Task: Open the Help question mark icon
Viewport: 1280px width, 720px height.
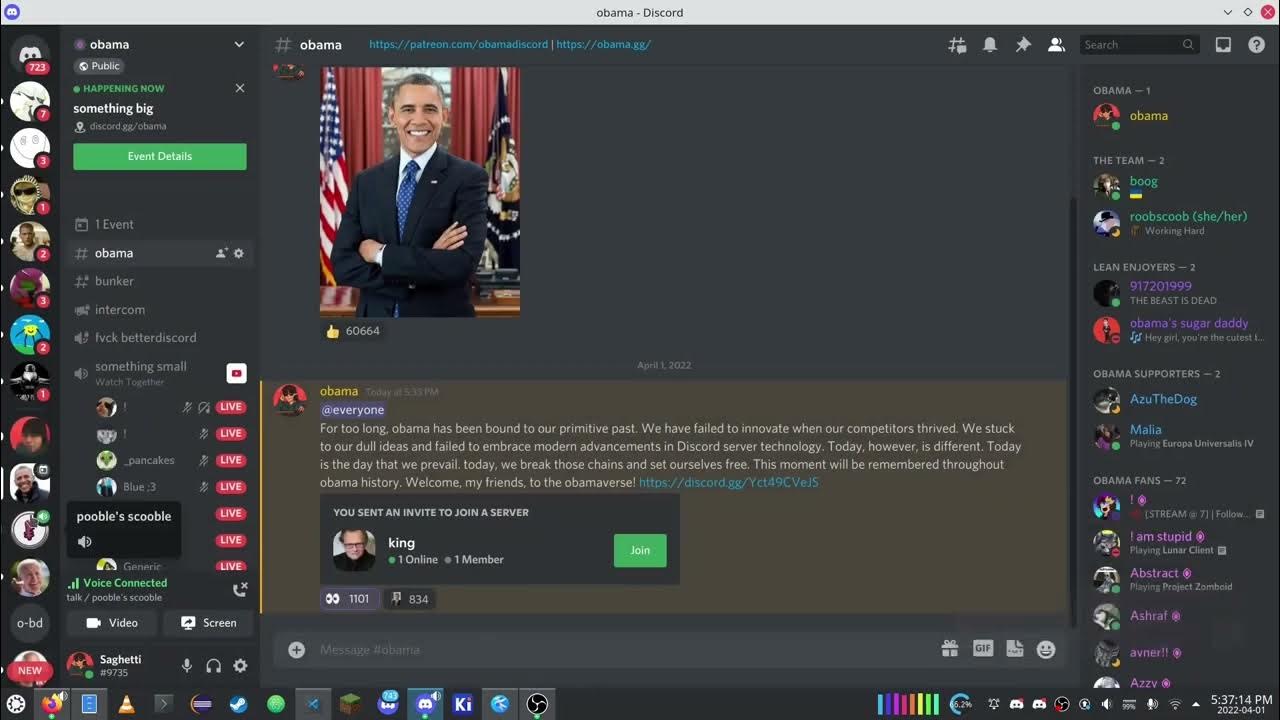Action: pos(1257,45)
